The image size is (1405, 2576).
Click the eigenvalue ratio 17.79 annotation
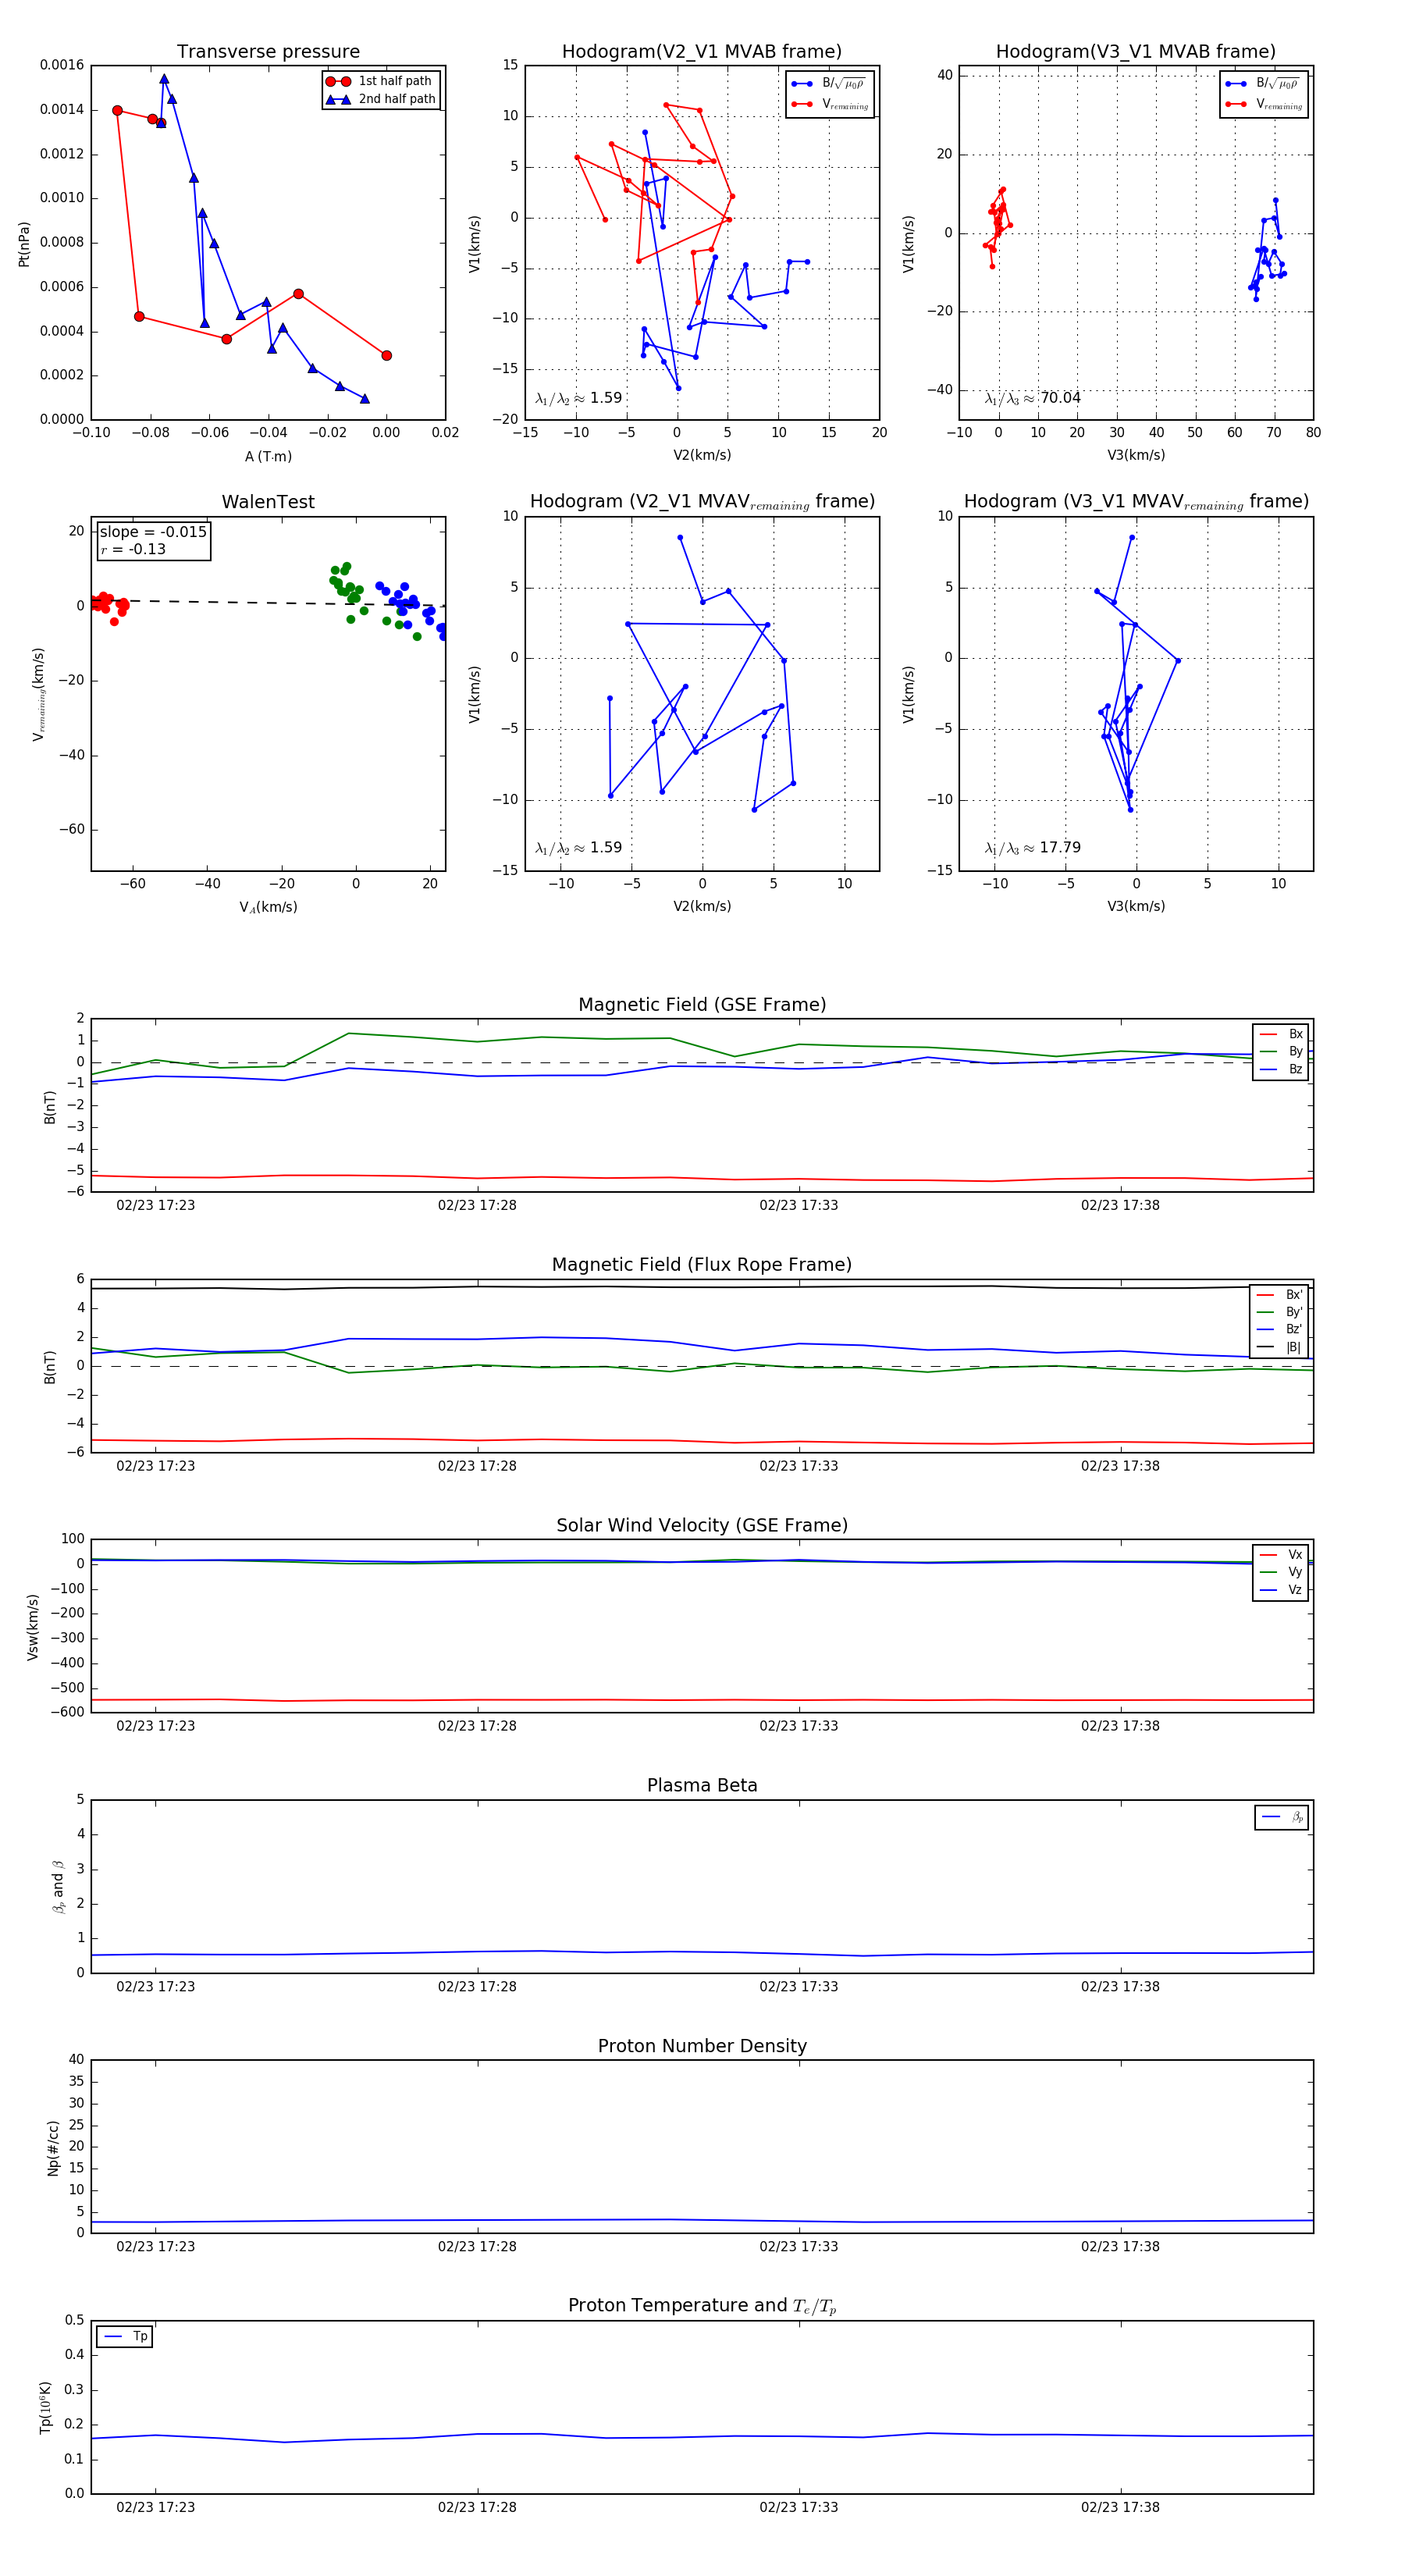[1033, 848]
